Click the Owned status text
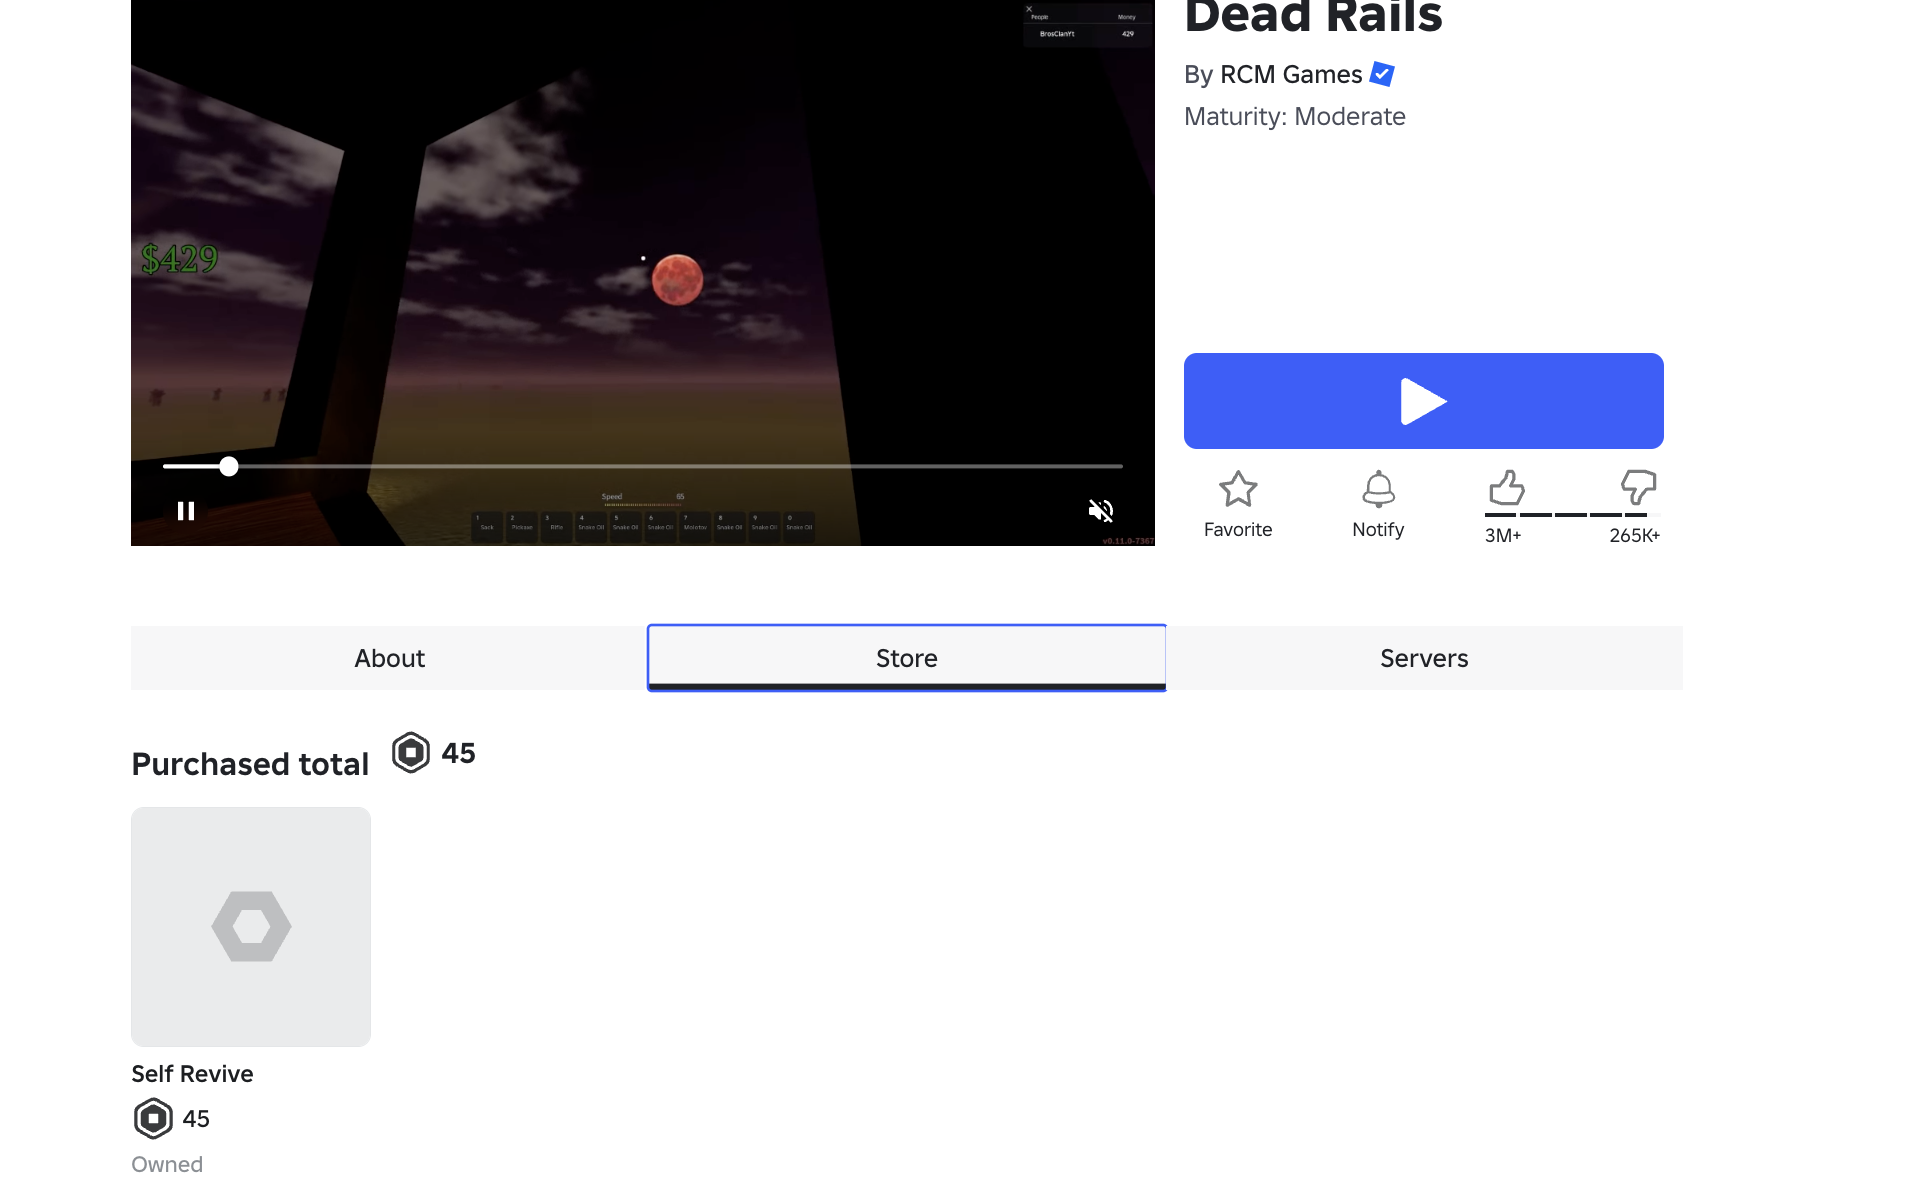The height and width of the screenshot is (1200, 1926). coord(167,1165)
